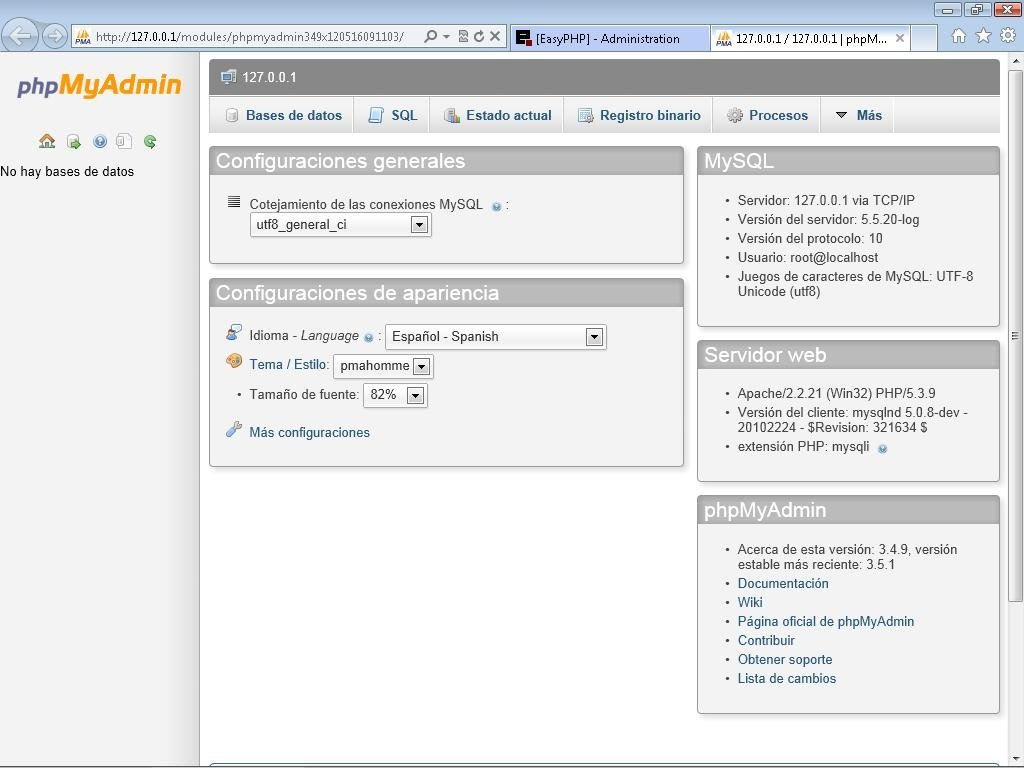Click the phpMyAdmin home icon in sidebar
This screenshot has height=768, width=1024.
[47, 141]
